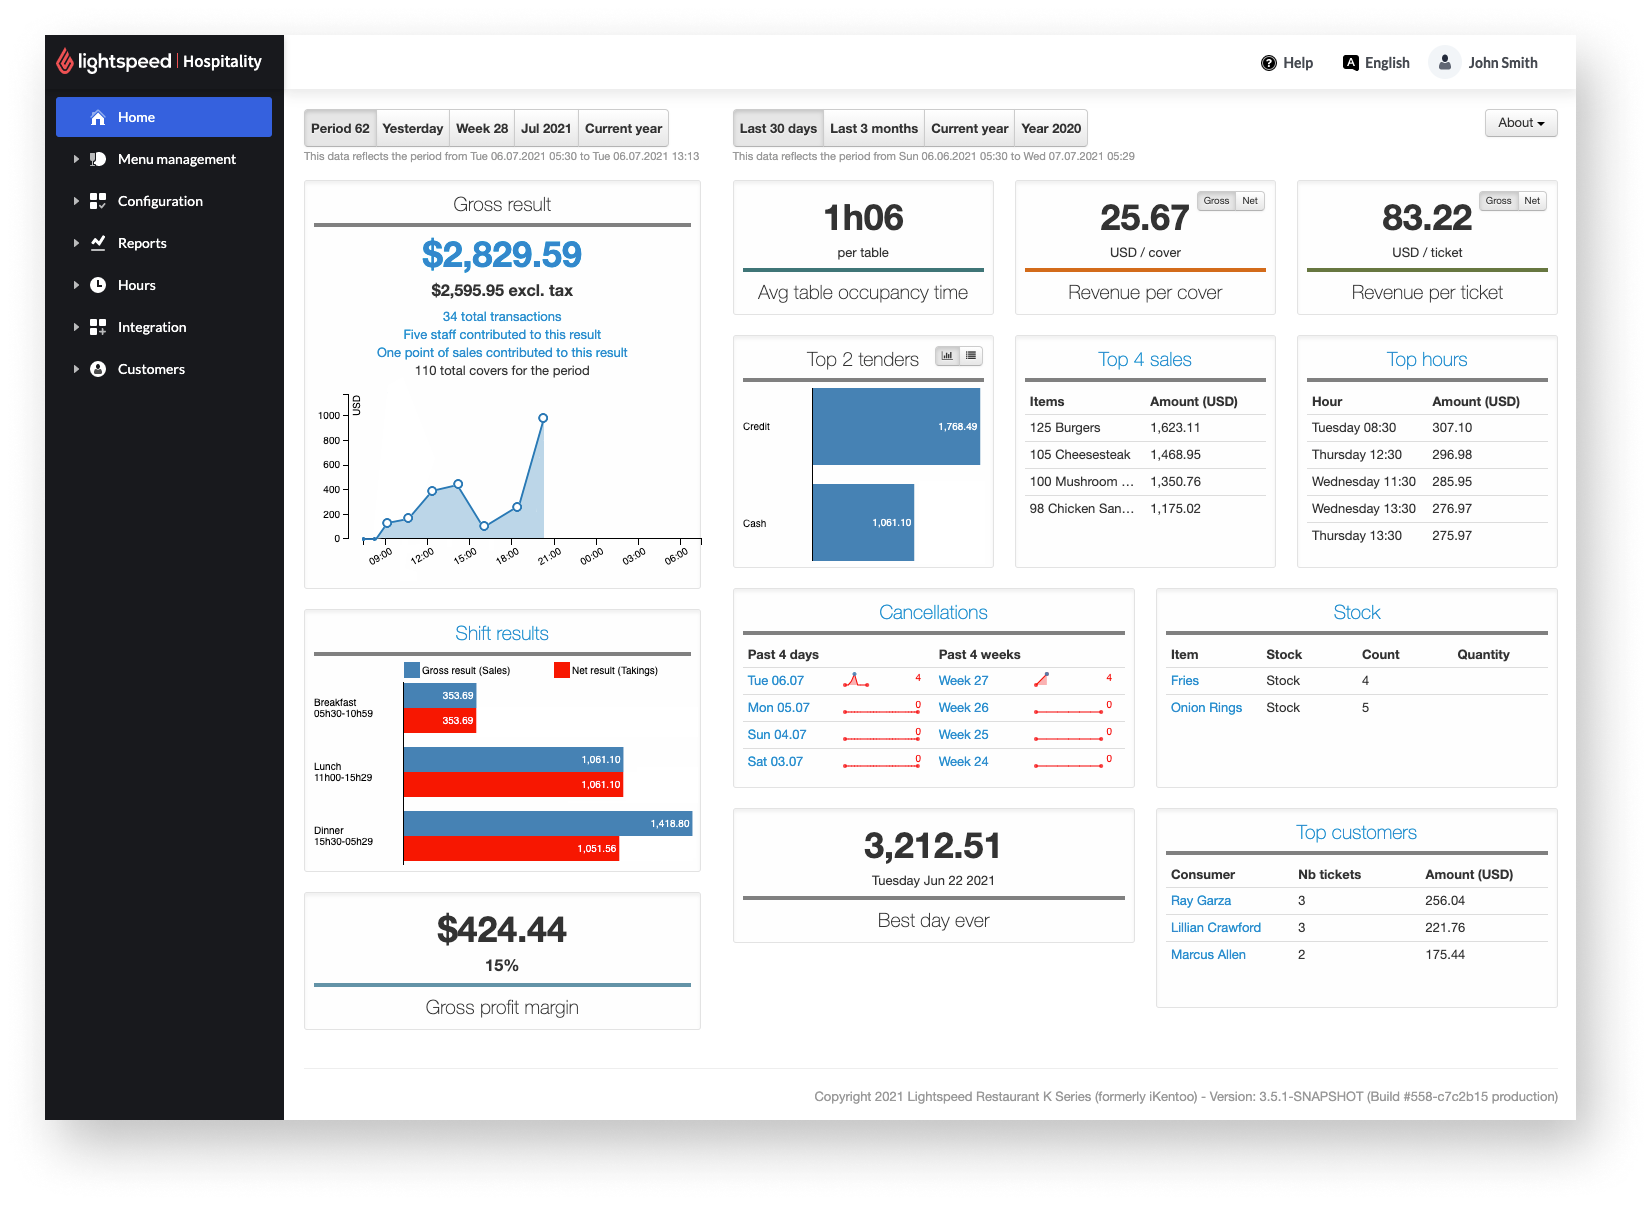Click the Fries stock item link

(x=1184, y=680)
